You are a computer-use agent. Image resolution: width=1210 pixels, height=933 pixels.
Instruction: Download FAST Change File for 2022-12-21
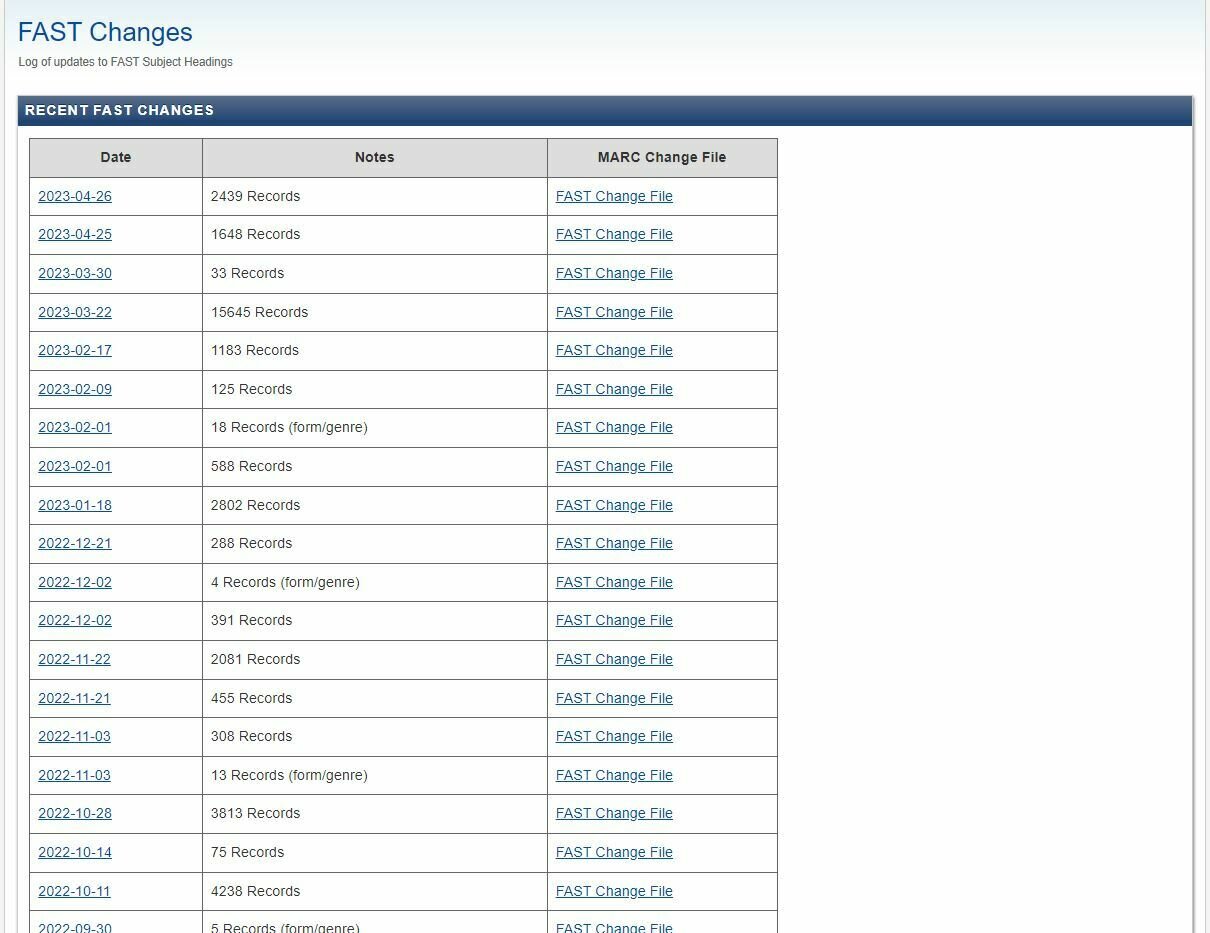click(x=614, y=543)
